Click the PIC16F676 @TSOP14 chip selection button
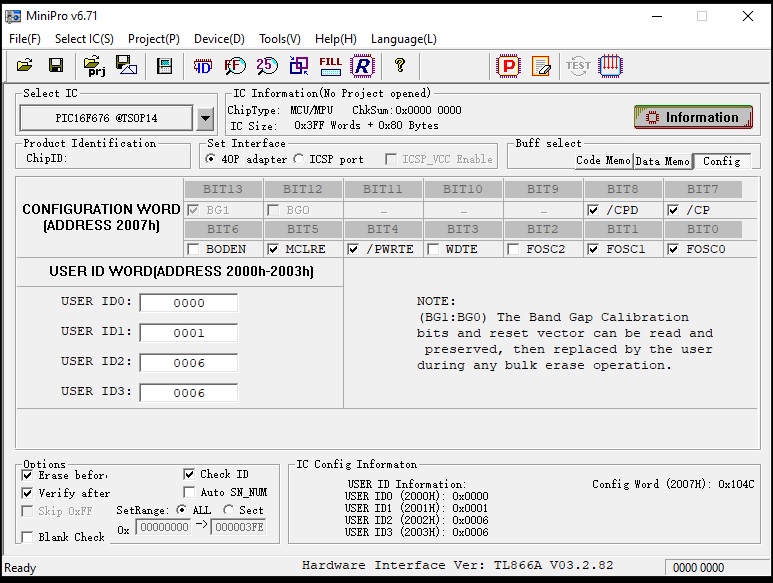Image resolution: width=773 pixels, height=583 pixels. pyautogui.click(x=107, y=118)
